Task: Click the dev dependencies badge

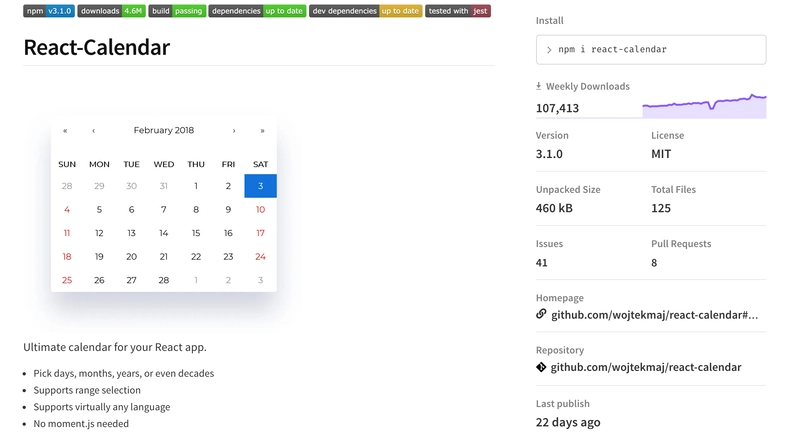Action: point(365,11)
